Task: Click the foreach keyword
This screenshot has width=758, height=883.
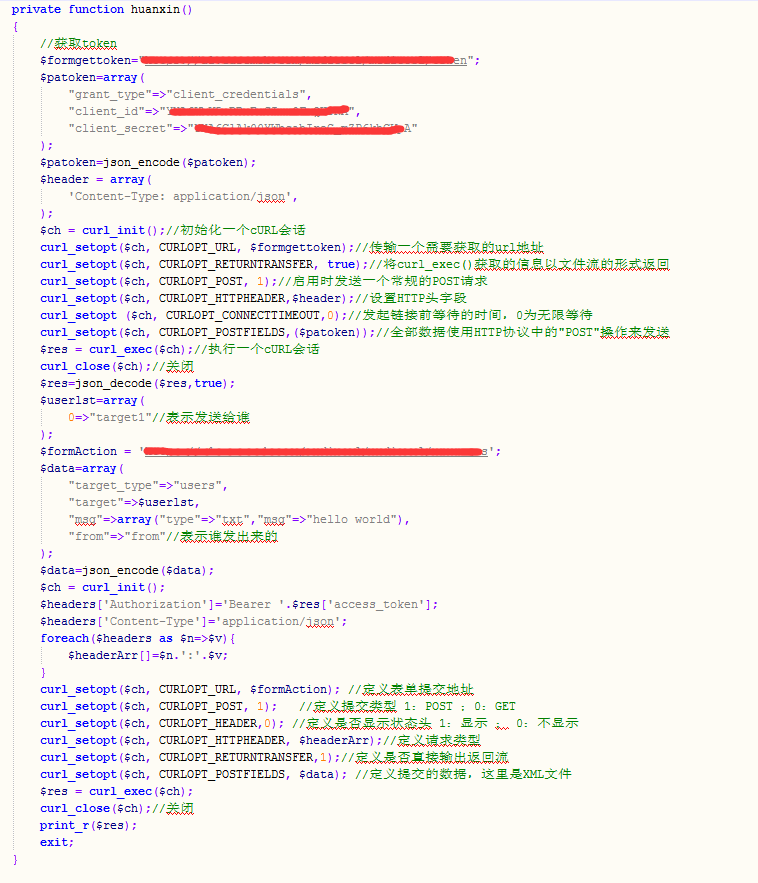Action: pyautogui.click(x=64, y=638)
